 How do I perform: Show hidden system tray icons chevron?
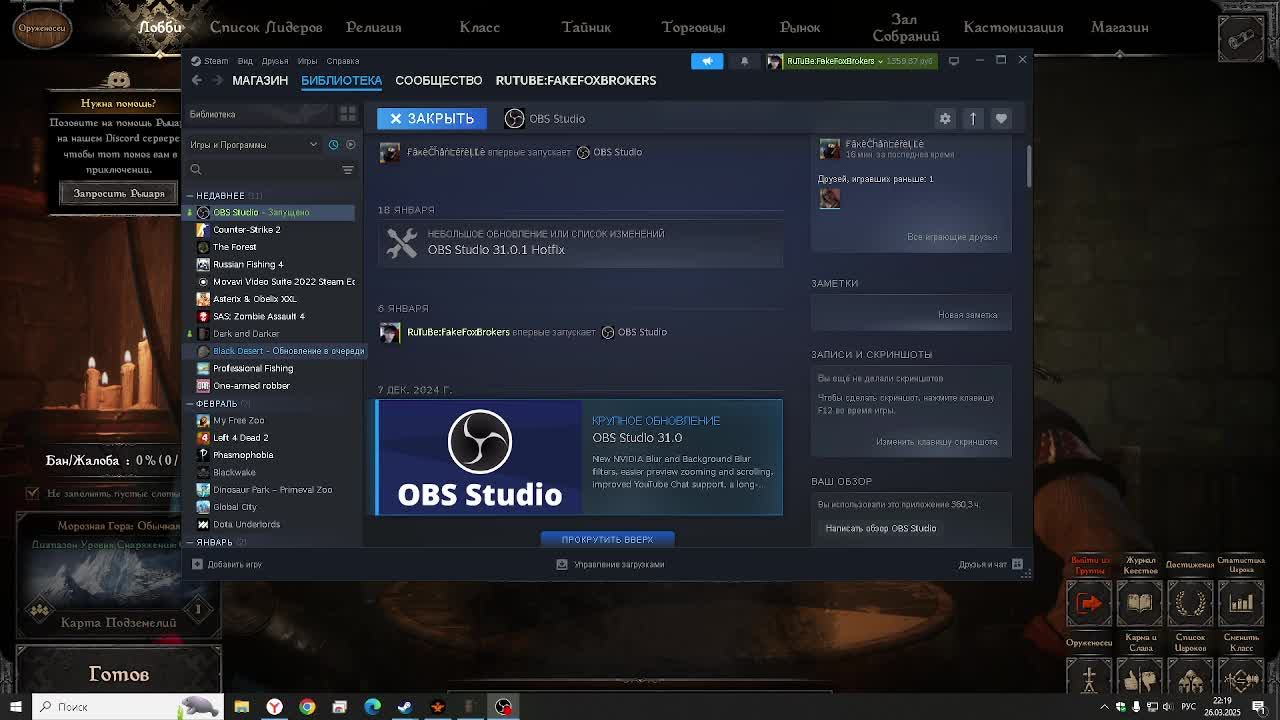click(x=1104, y=707)
